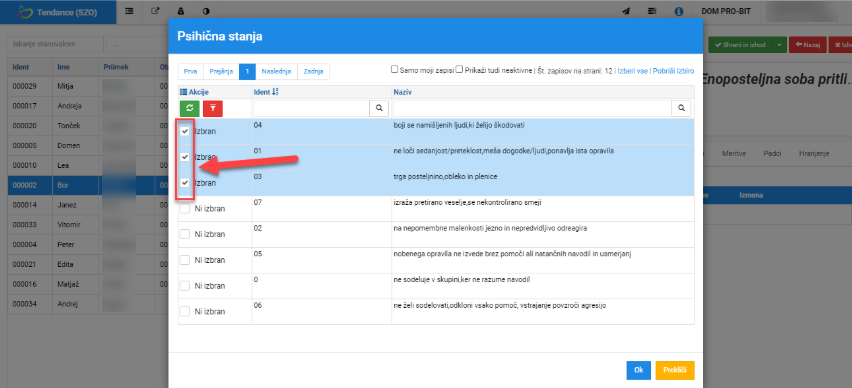This screenshot has width=852, height=388.
Task: Uncheck the checkbox for row 01
Action: click(x=185, y=157)
